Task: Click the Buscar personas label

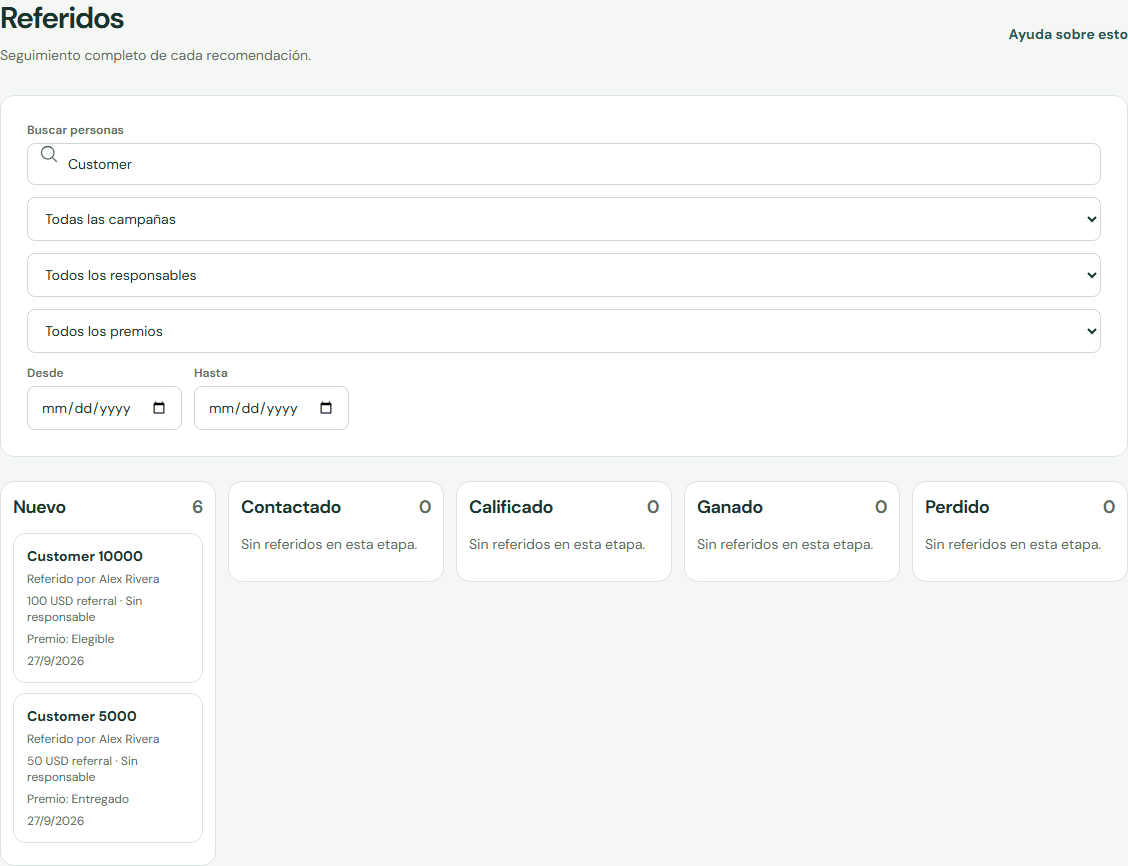Action: coord(76,130)
